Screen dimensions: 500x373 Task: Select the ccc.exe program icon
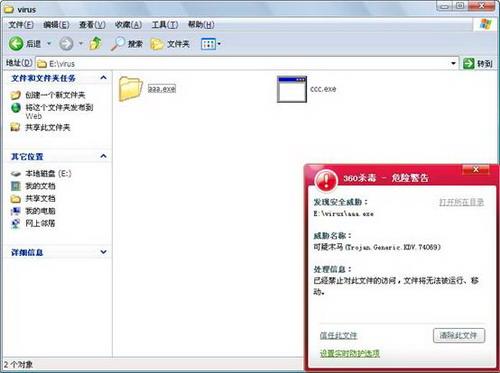(292, 89)
